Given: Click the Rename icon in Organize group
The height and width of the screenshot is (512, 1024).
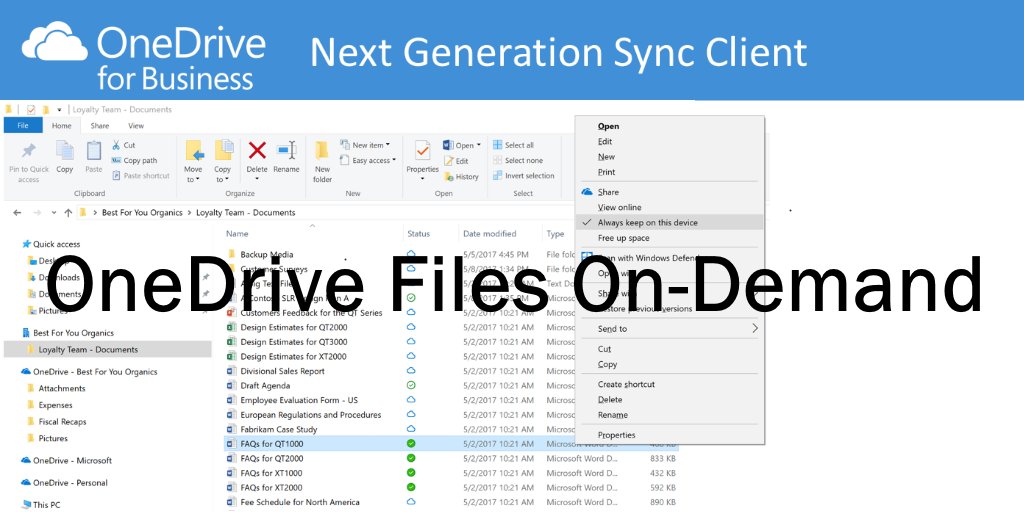Looking at the screenshot, I should (x=287, y=151).
